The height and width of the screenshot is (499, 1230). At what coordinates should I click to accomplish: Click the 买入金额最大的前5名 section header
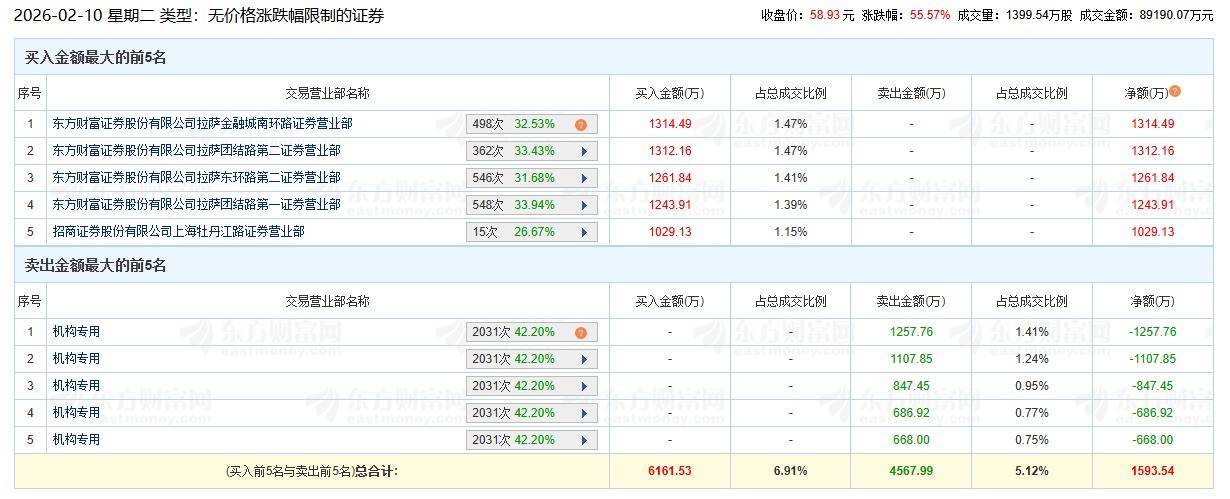point(95,58)
